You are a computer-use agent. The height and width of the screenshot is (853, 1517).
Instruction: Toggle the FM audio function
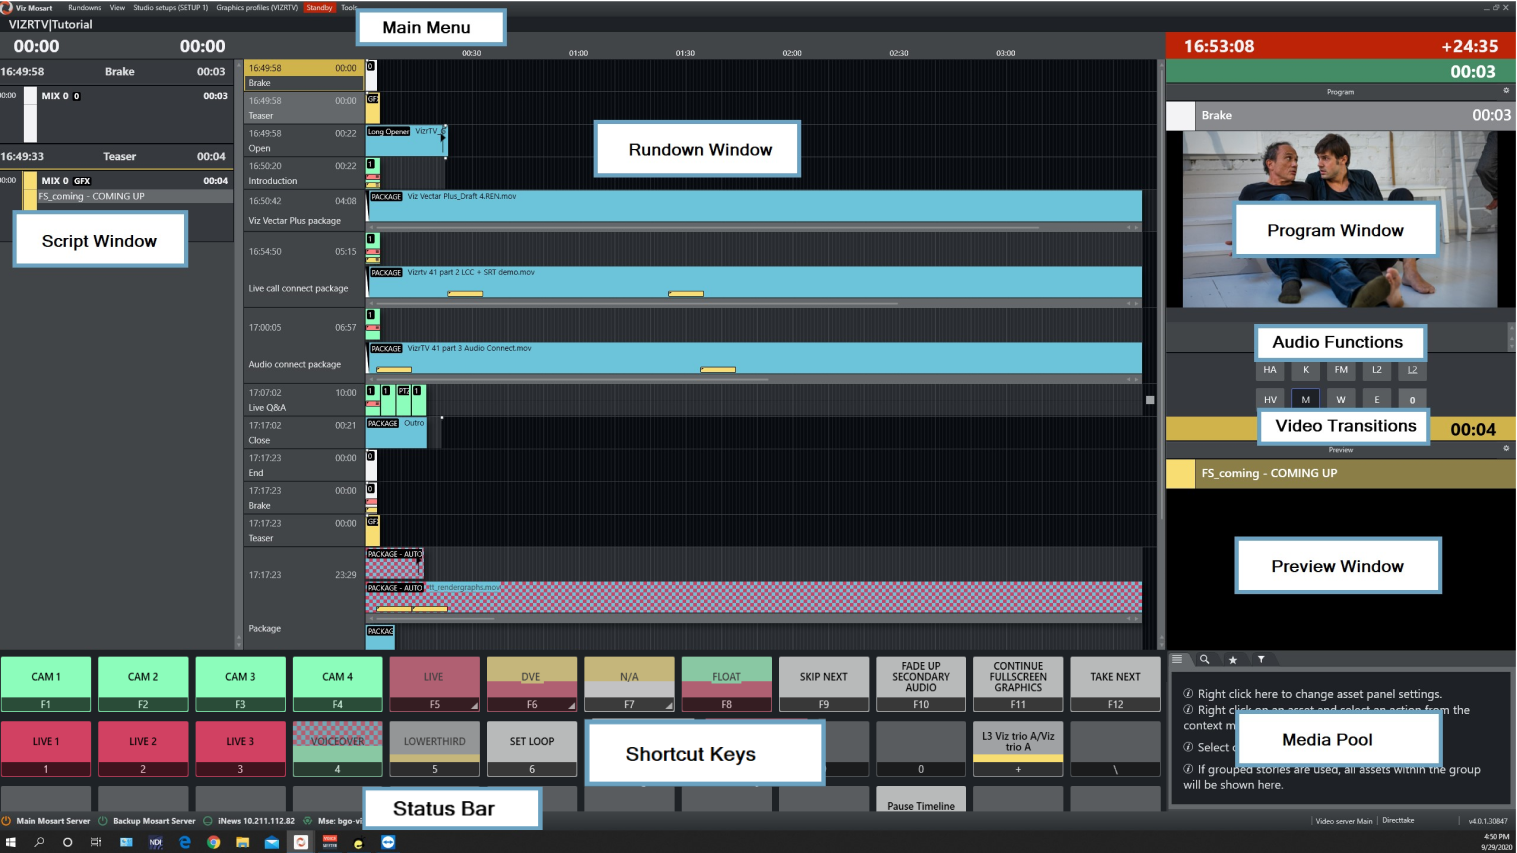point(1341,370)
